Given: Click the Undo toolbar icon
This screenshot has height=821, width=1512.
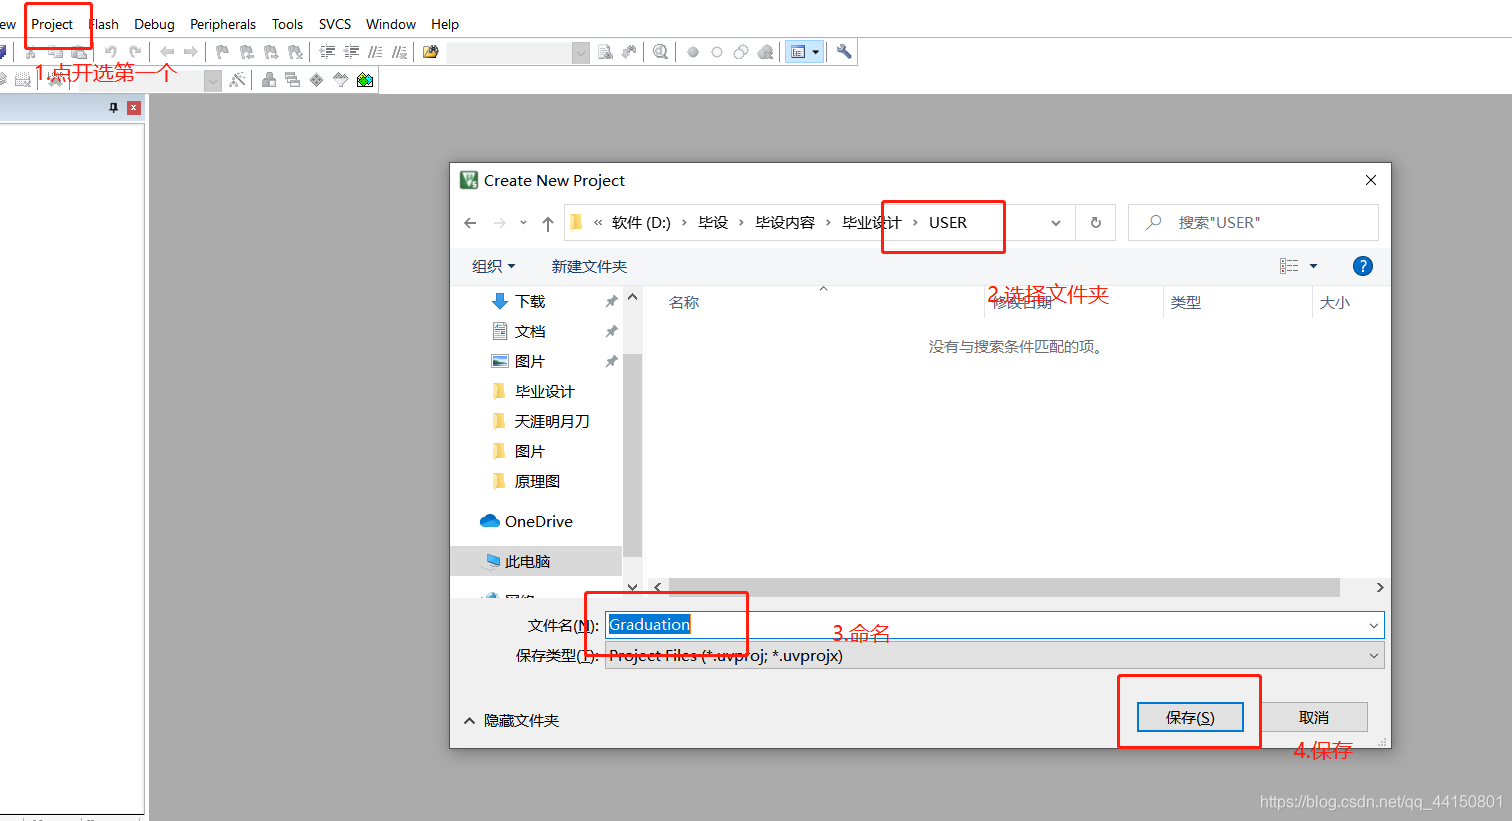Looking at the screenshot, I should point(110,52).
